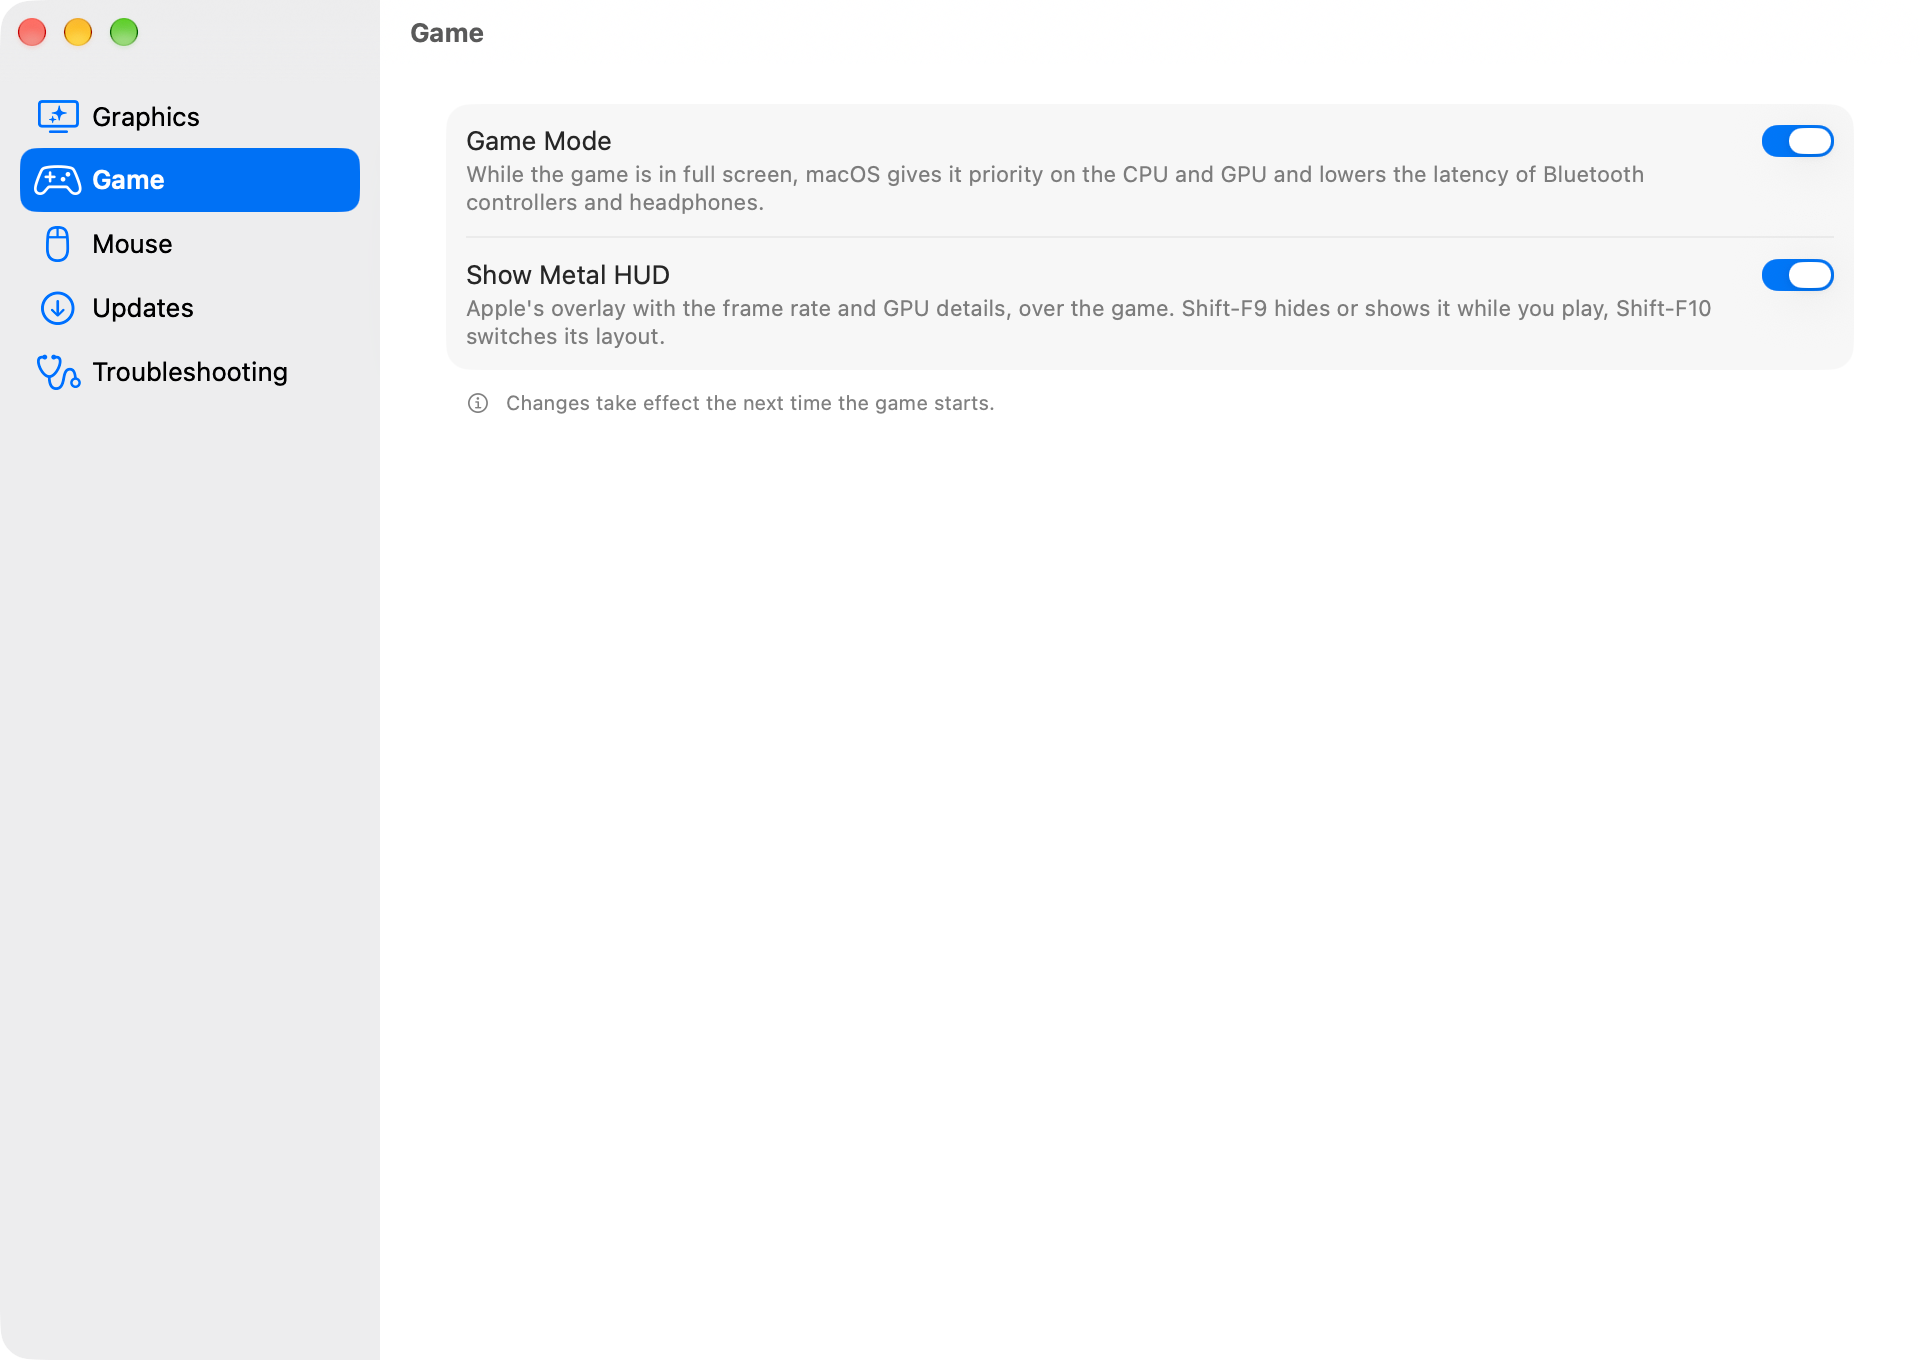1920x1360 pixels.
Task: Open the Graphics settings section
Action: pyautogui.click(x=190, y=117)
